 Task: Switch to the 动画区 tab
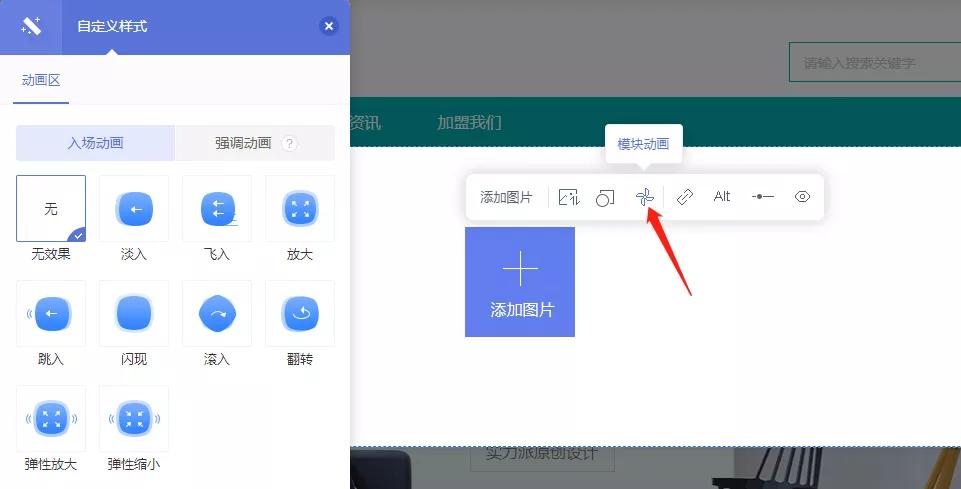tap(41, 80)
